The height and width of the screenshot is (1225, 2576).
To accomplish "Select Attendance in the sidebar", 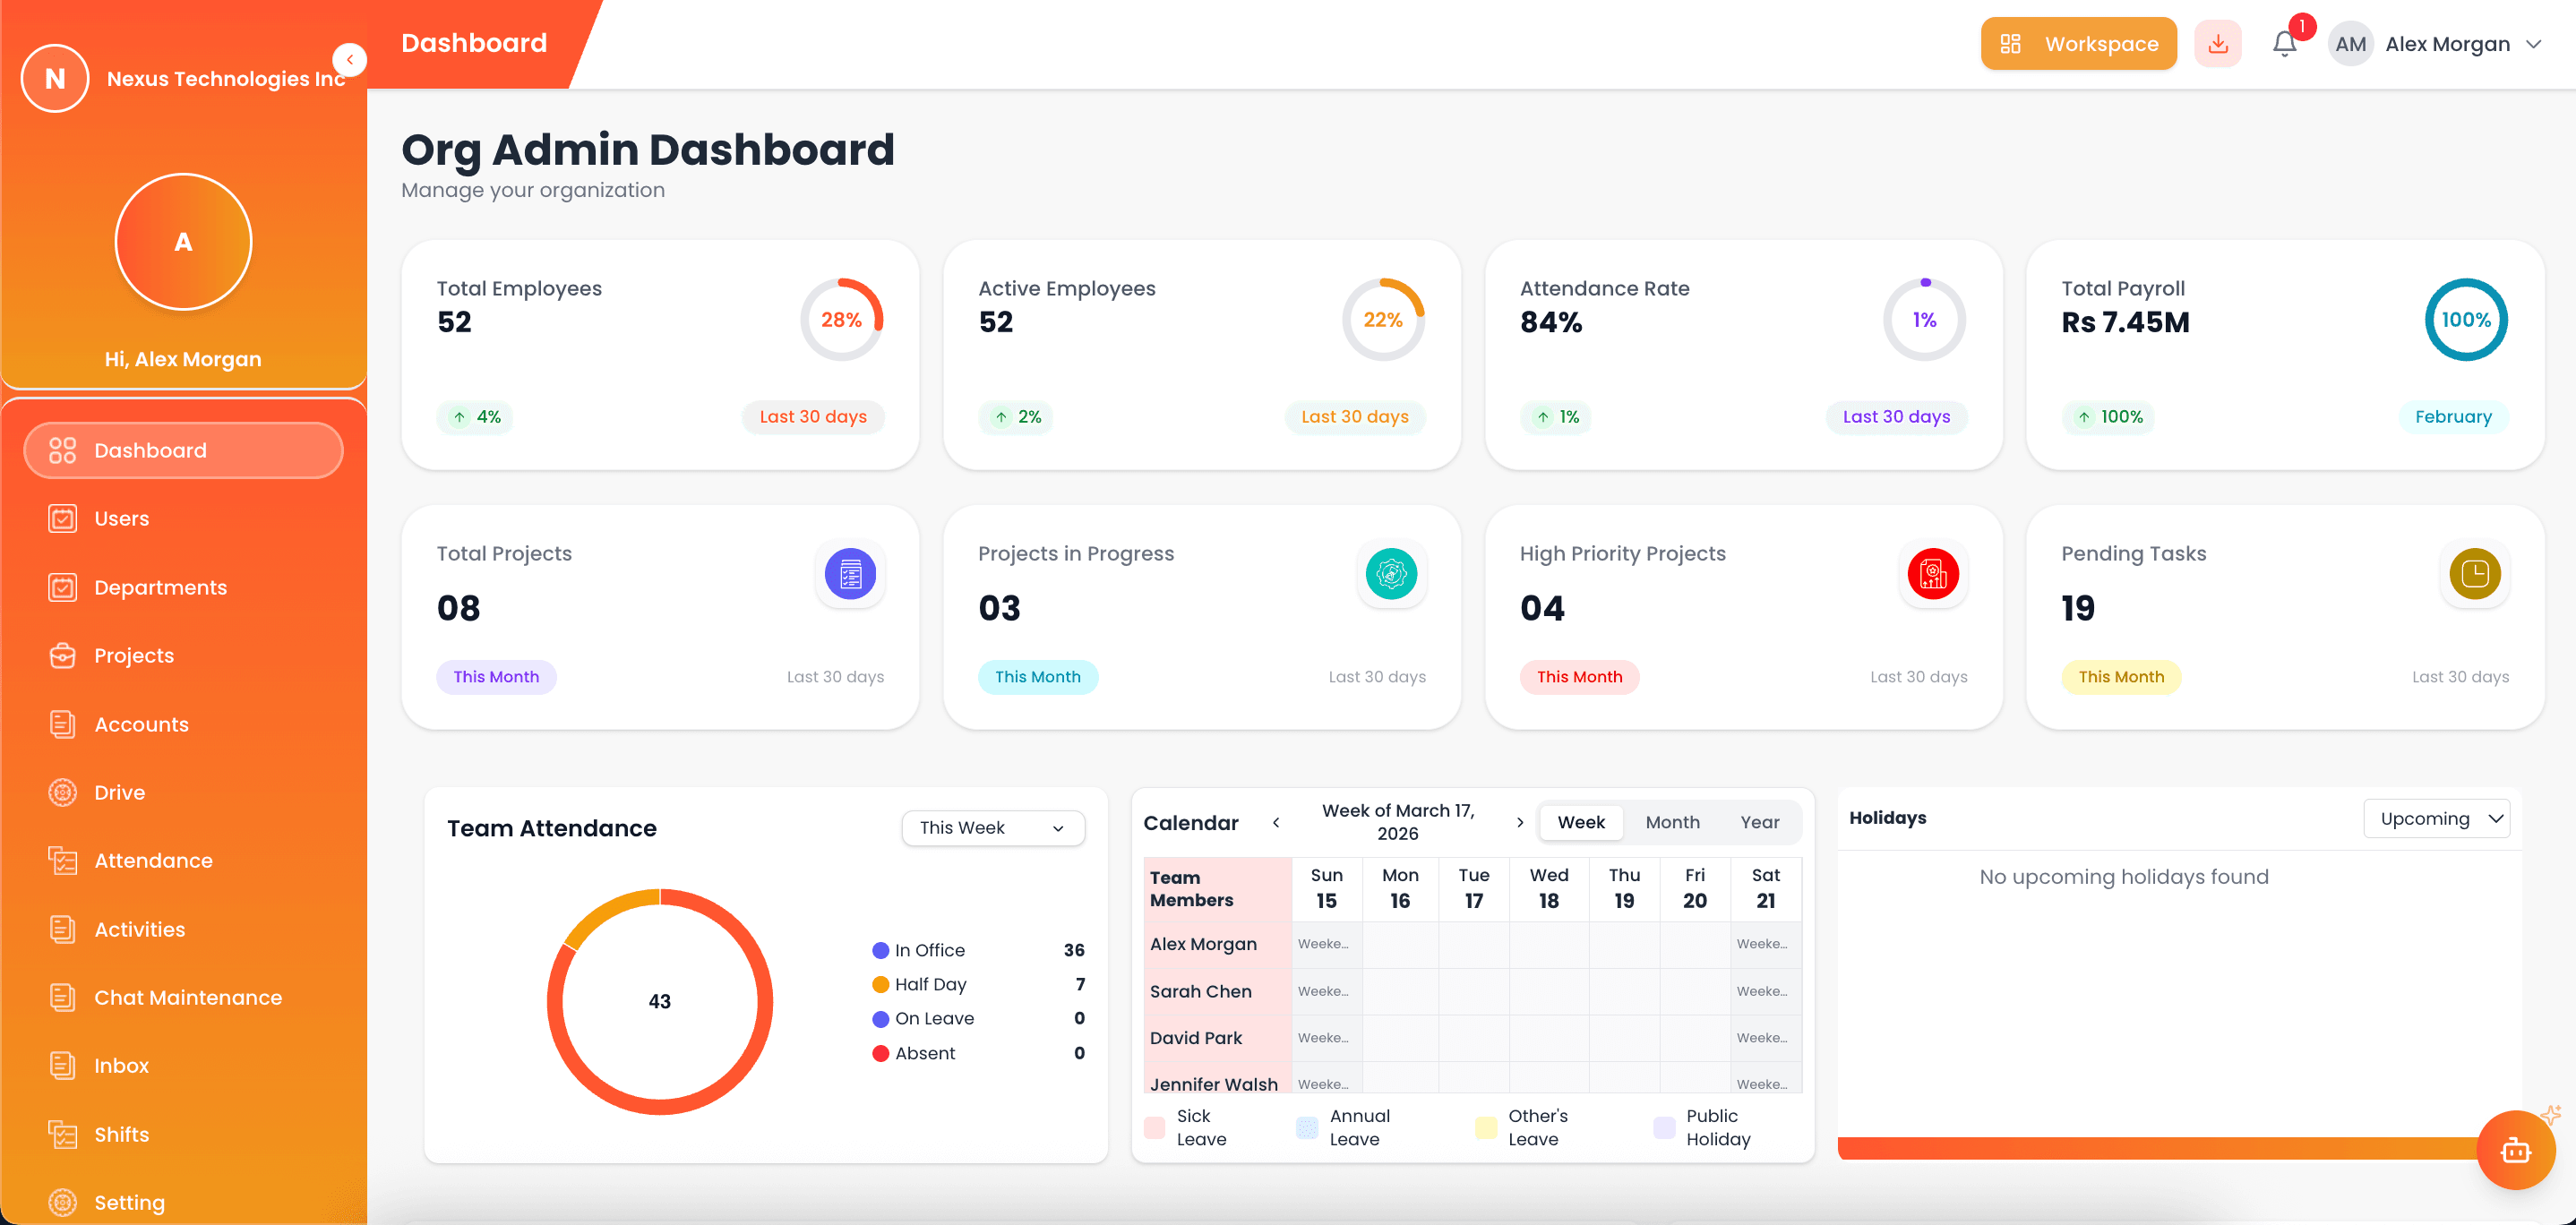I will [x=153, y=860].
